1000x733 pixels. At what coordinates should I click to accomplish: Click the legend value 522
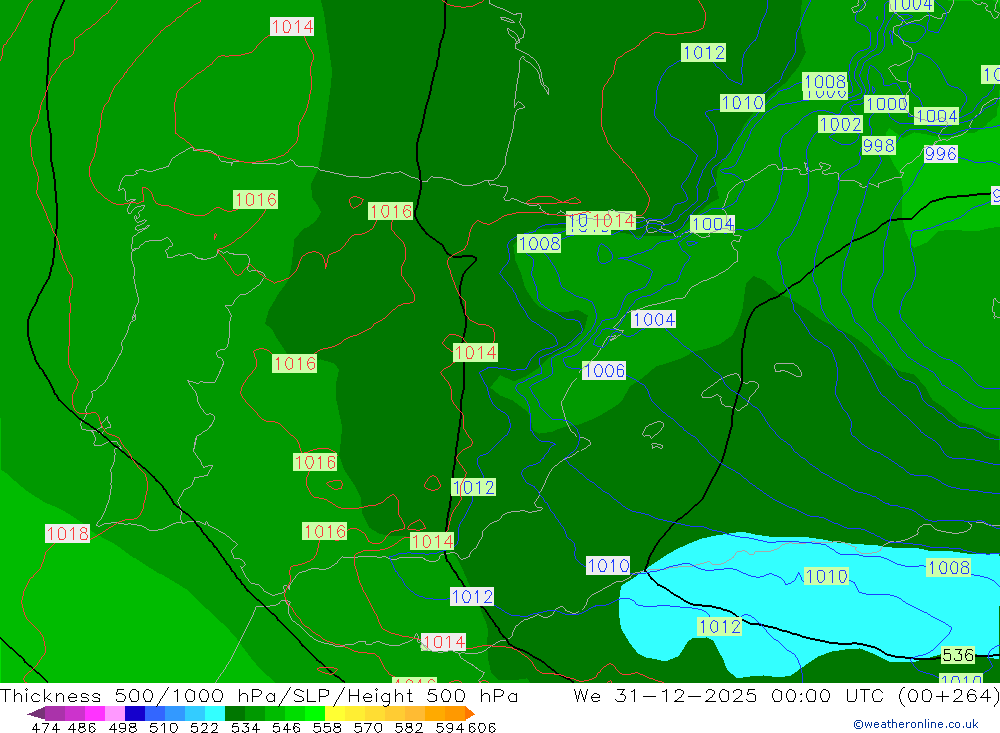point(204,727)
